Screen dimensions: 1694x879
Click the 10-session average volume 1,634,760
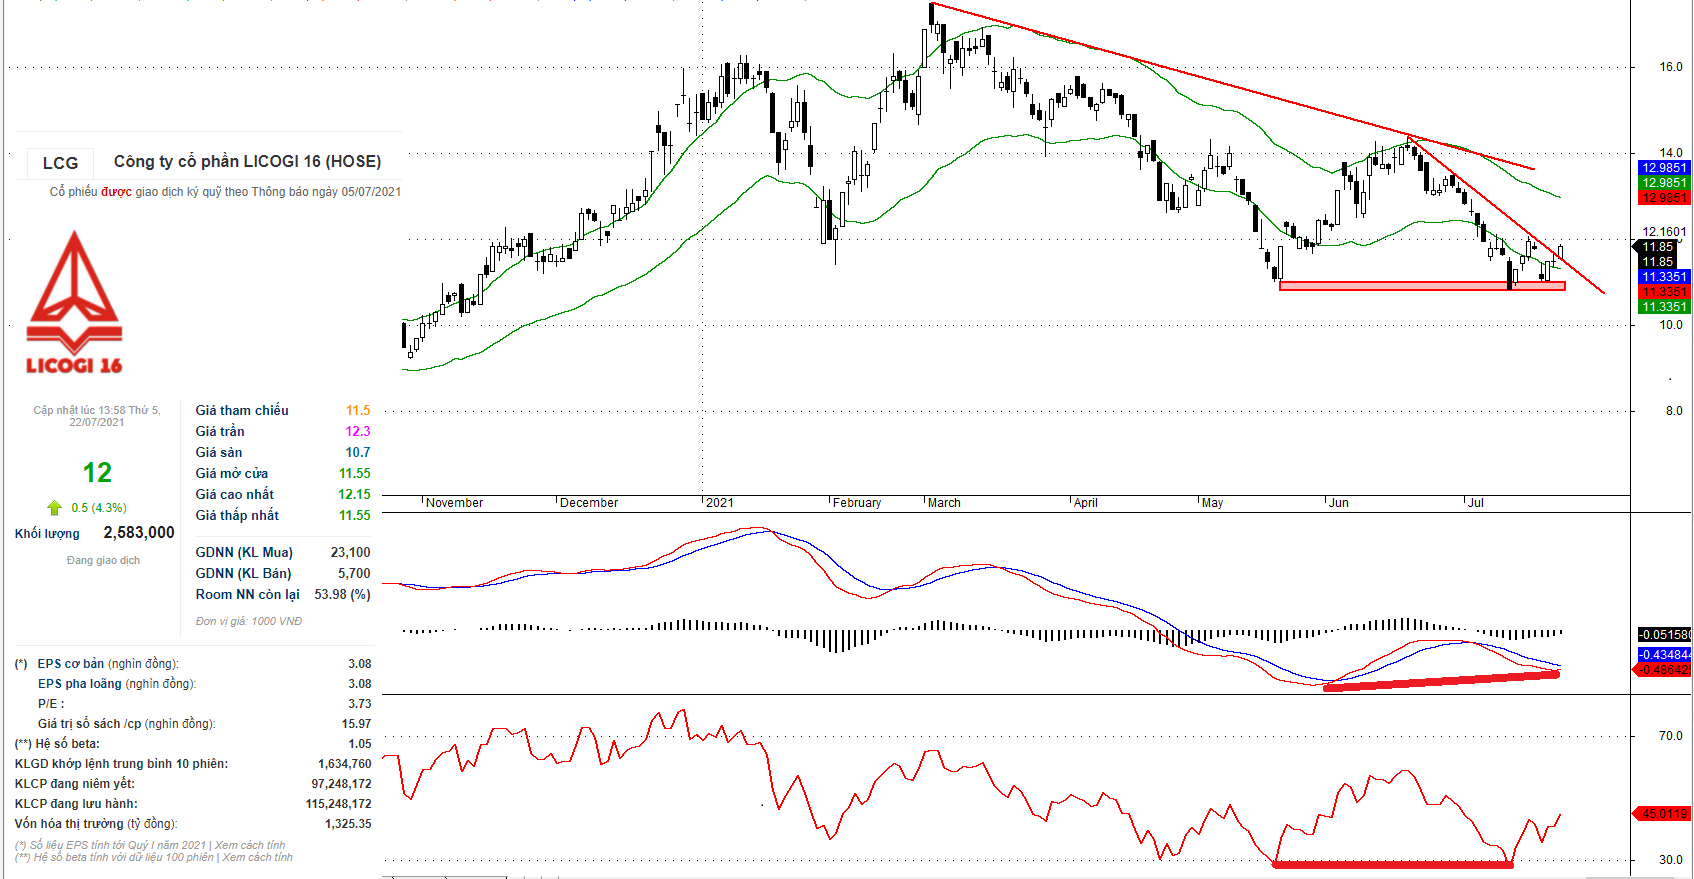pos(345,764)
